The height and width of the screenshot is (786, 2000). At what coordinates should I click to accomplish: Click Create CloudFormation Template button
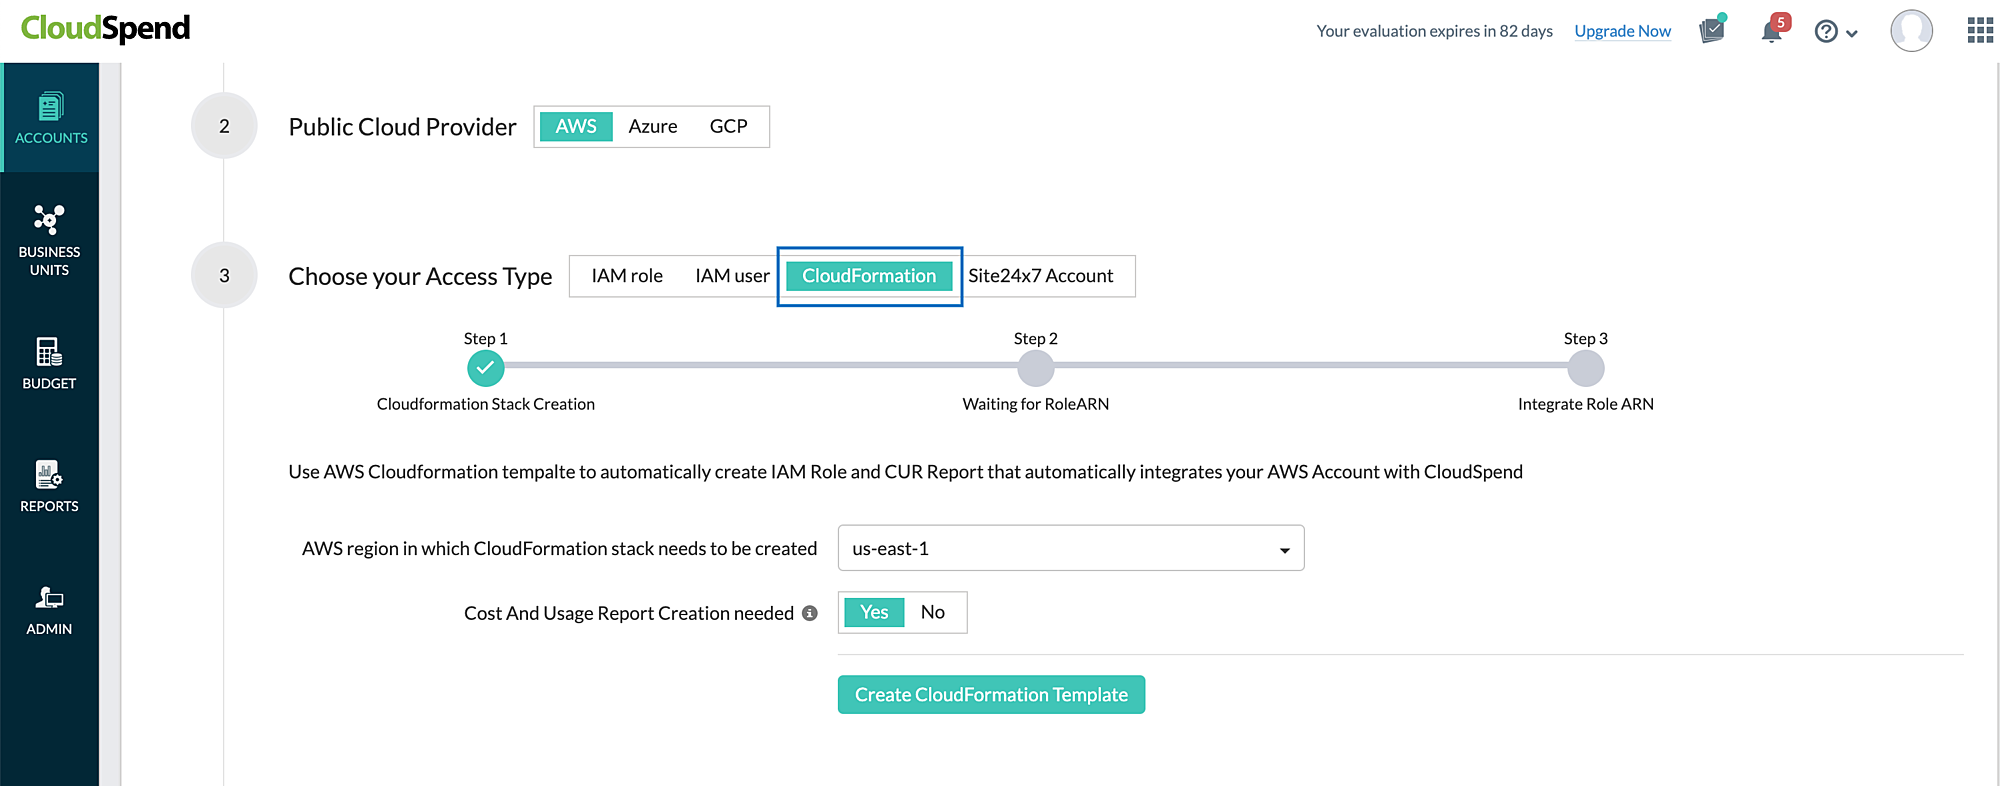coord(991,695)
